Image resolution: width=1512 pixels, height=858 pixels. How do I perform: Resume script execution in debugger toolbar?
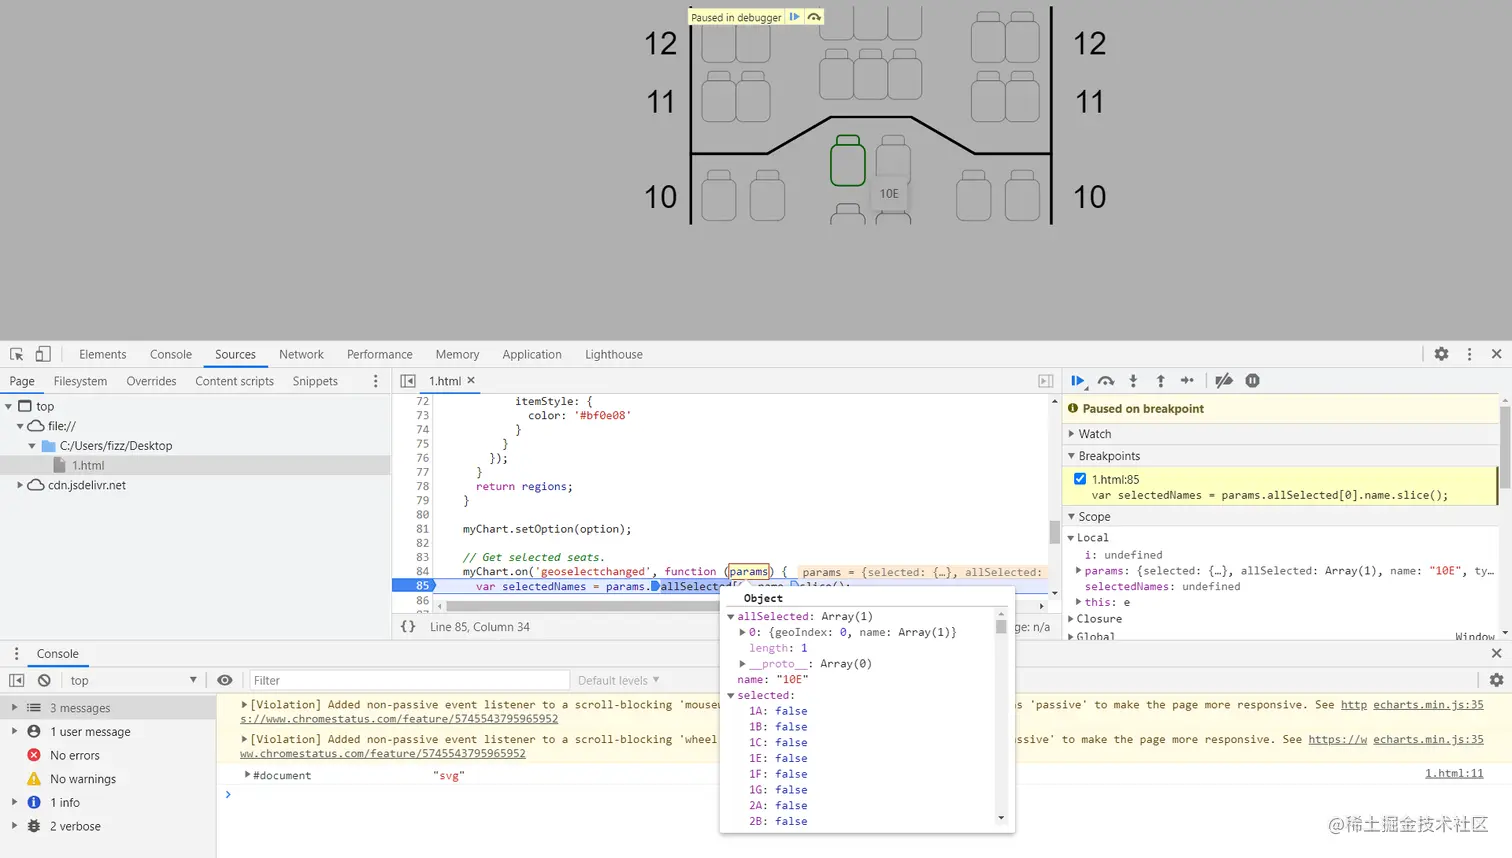click(x=1078, y=381)
